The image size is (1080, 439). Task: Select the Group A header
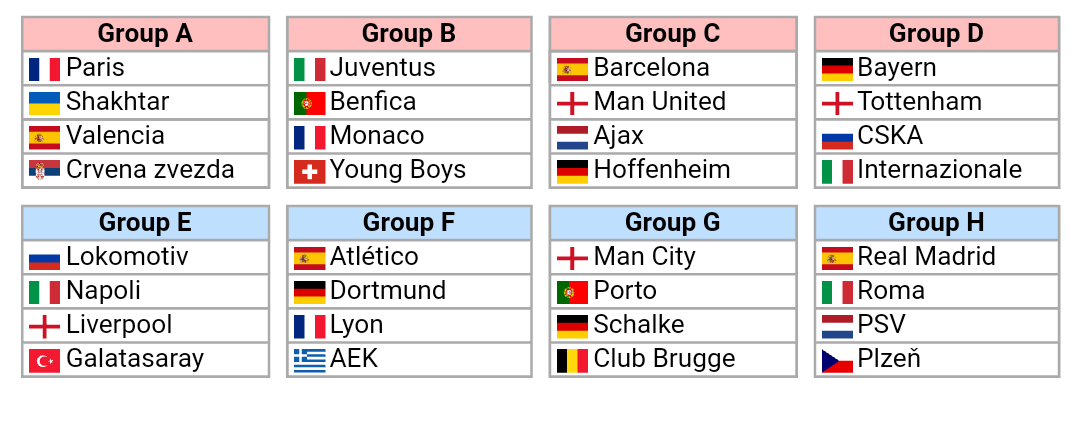pos(145,34)
